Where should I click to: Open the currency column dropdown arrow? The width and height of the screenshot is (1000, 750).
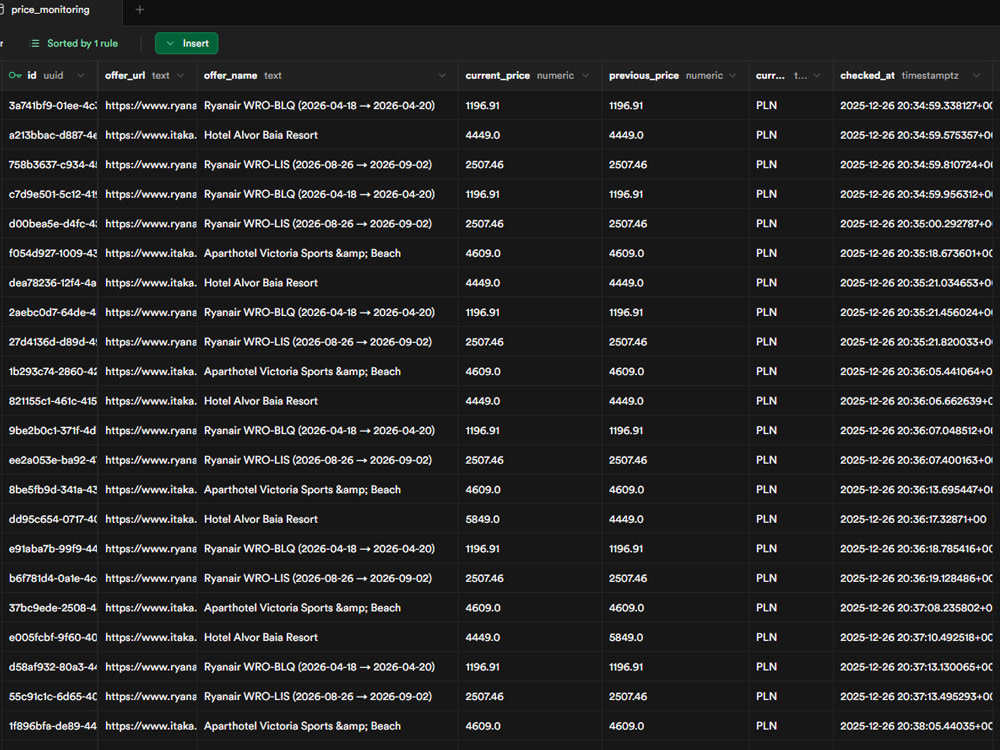(817, 75)
